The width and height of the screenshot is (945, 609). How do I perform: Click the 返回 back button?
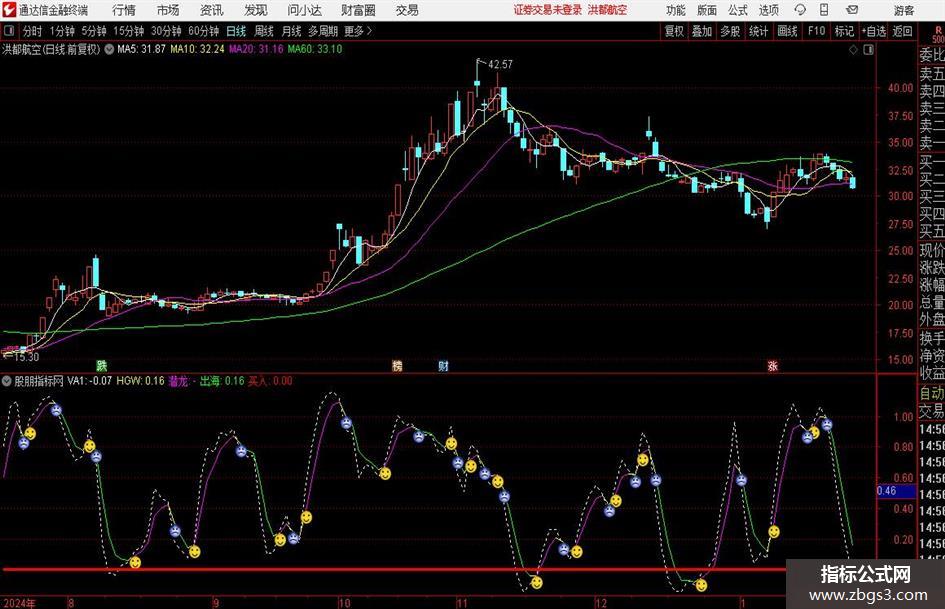click(902, 31)
